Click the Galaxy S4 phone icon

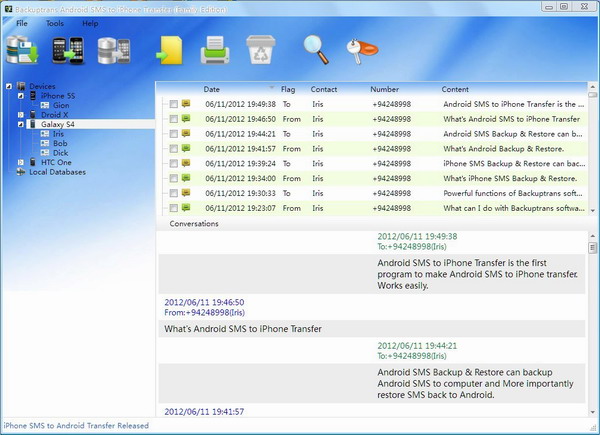(33, 124)
